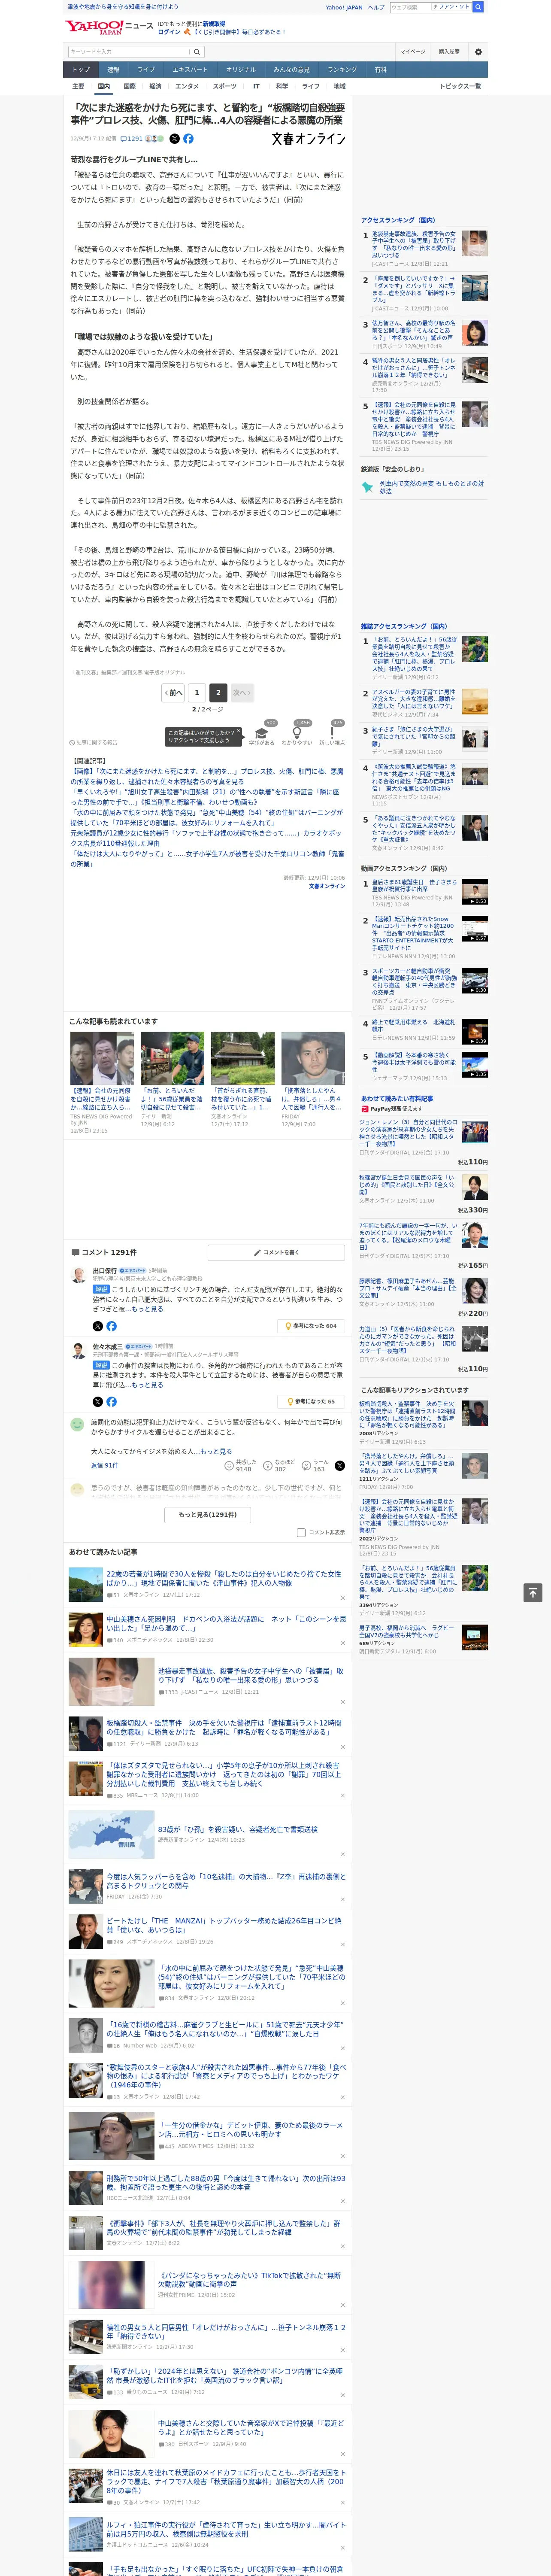The height and width of the screenshot is (2576, 551).
Task: Click the keyword search magnifier button
Action: click(x=197, y=52)
